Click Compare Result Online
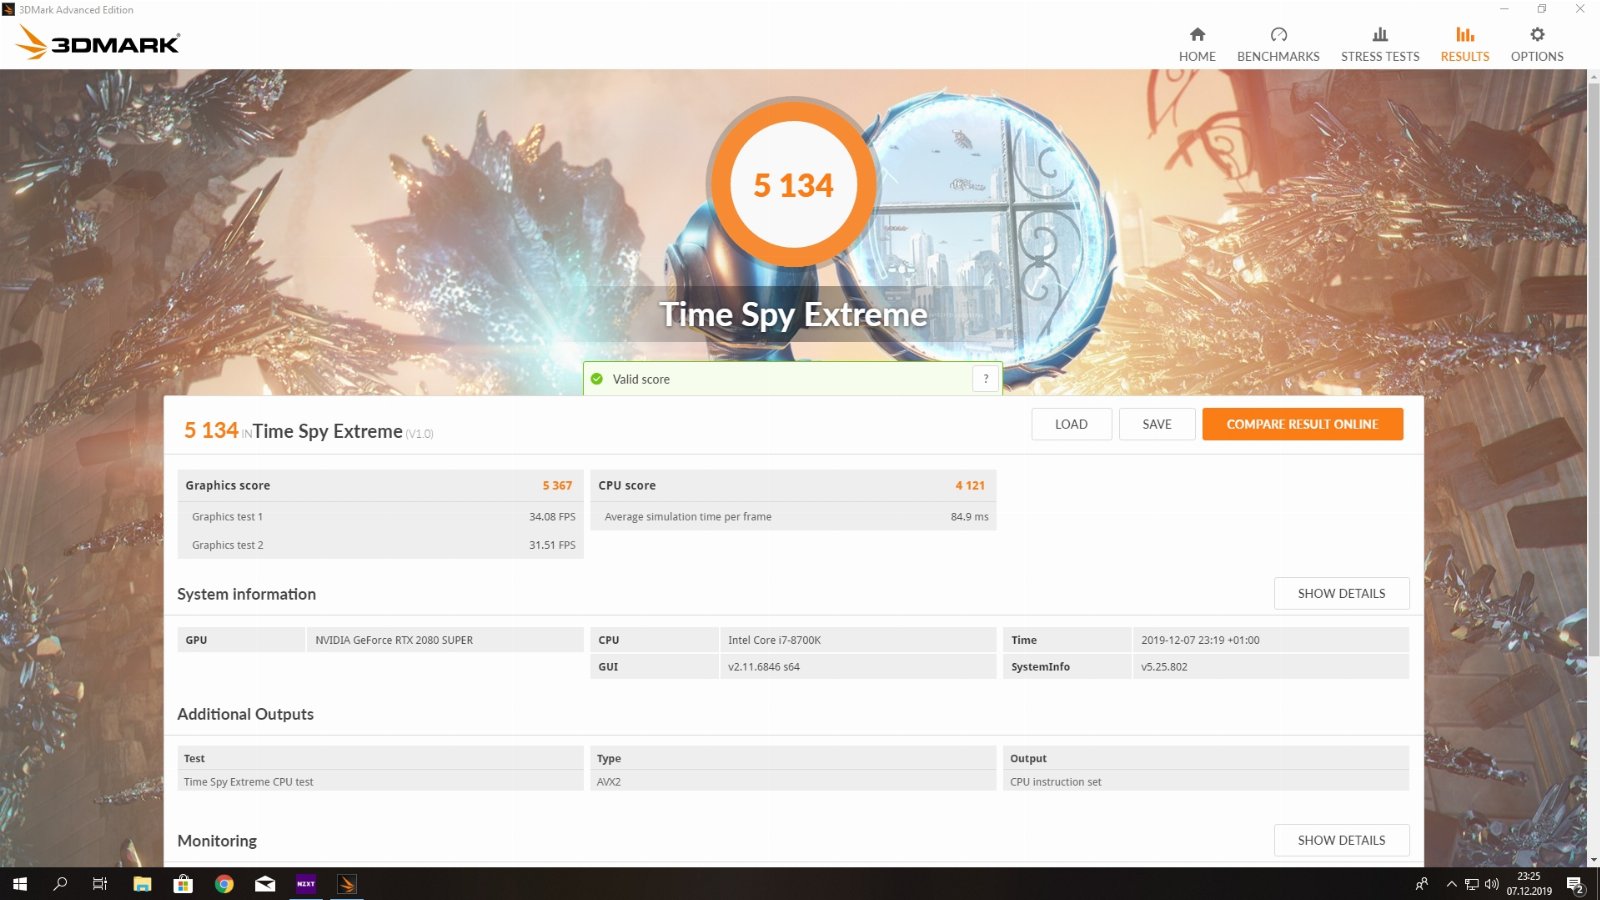1600x900 pixels. tap(1302, 424)
